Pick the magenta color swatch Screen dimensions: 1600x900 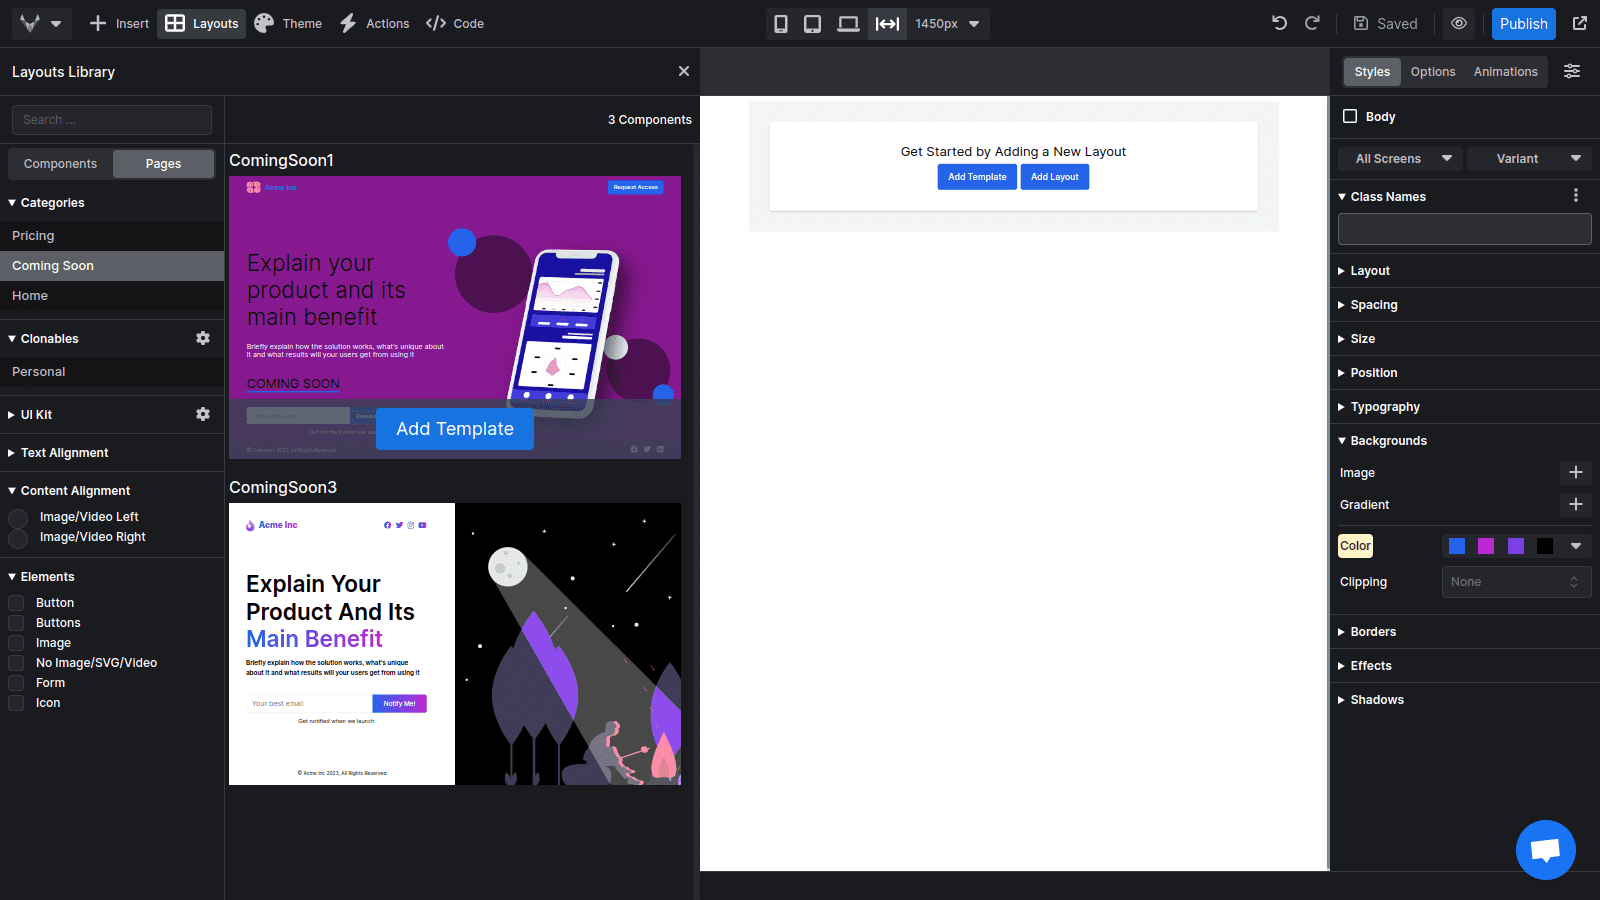click(x=1486, y=546)
